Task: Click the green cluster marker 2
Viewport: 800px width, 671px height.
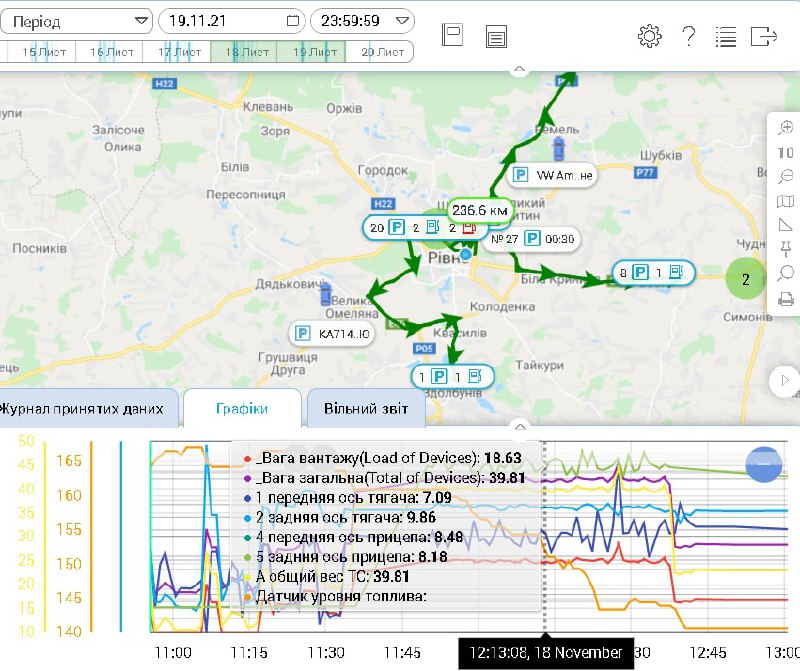Action: (745, 279)
